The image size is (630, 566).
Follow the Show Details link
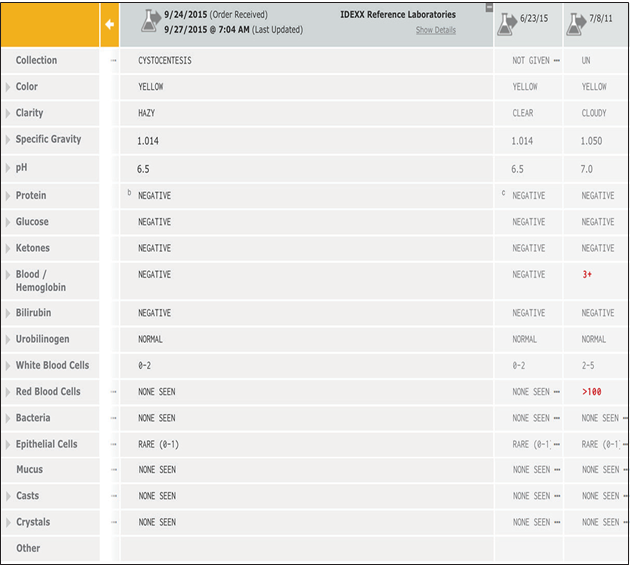[x=436, y=30]
